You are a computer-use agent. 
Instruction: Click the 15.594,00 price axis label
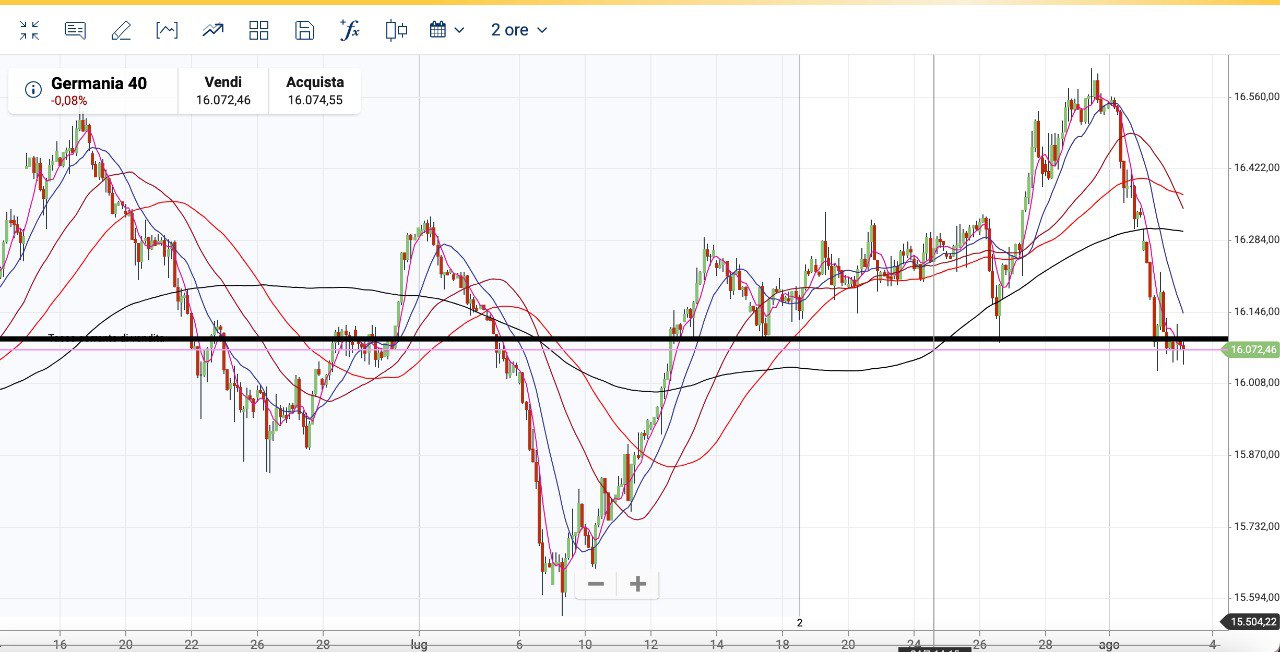coord(1256,598)
